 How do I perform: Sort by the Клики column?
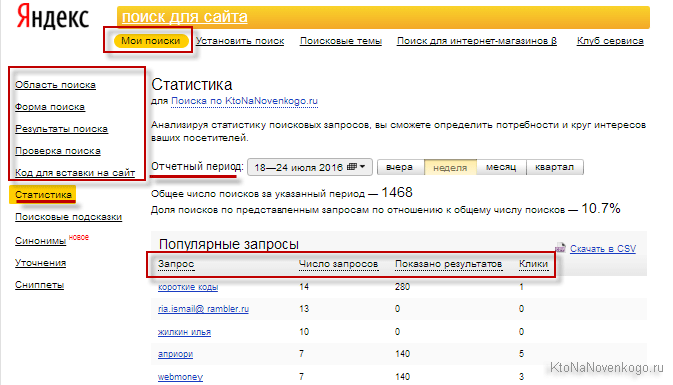pos(534,264)
